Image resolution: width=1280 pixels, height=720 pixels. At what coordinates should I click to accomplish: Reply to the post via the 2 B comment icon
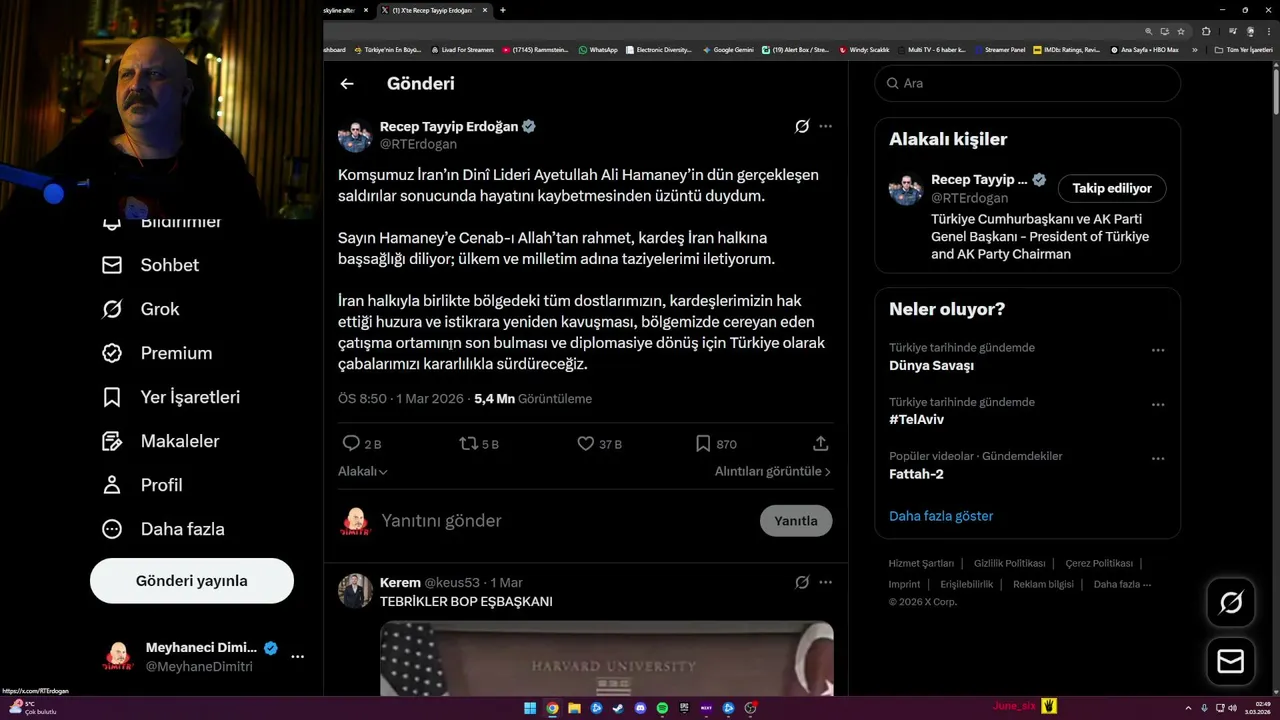[351, 443]
